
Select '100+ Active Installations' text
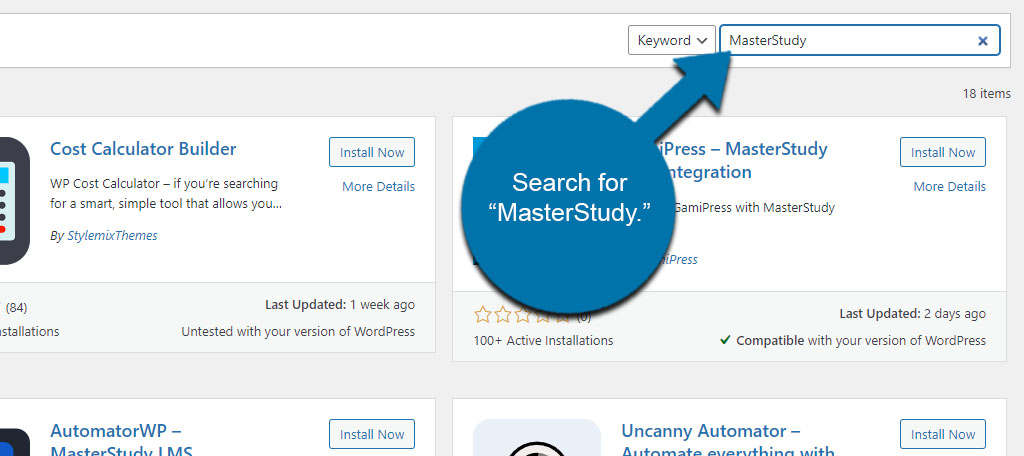tap(543, 340)
